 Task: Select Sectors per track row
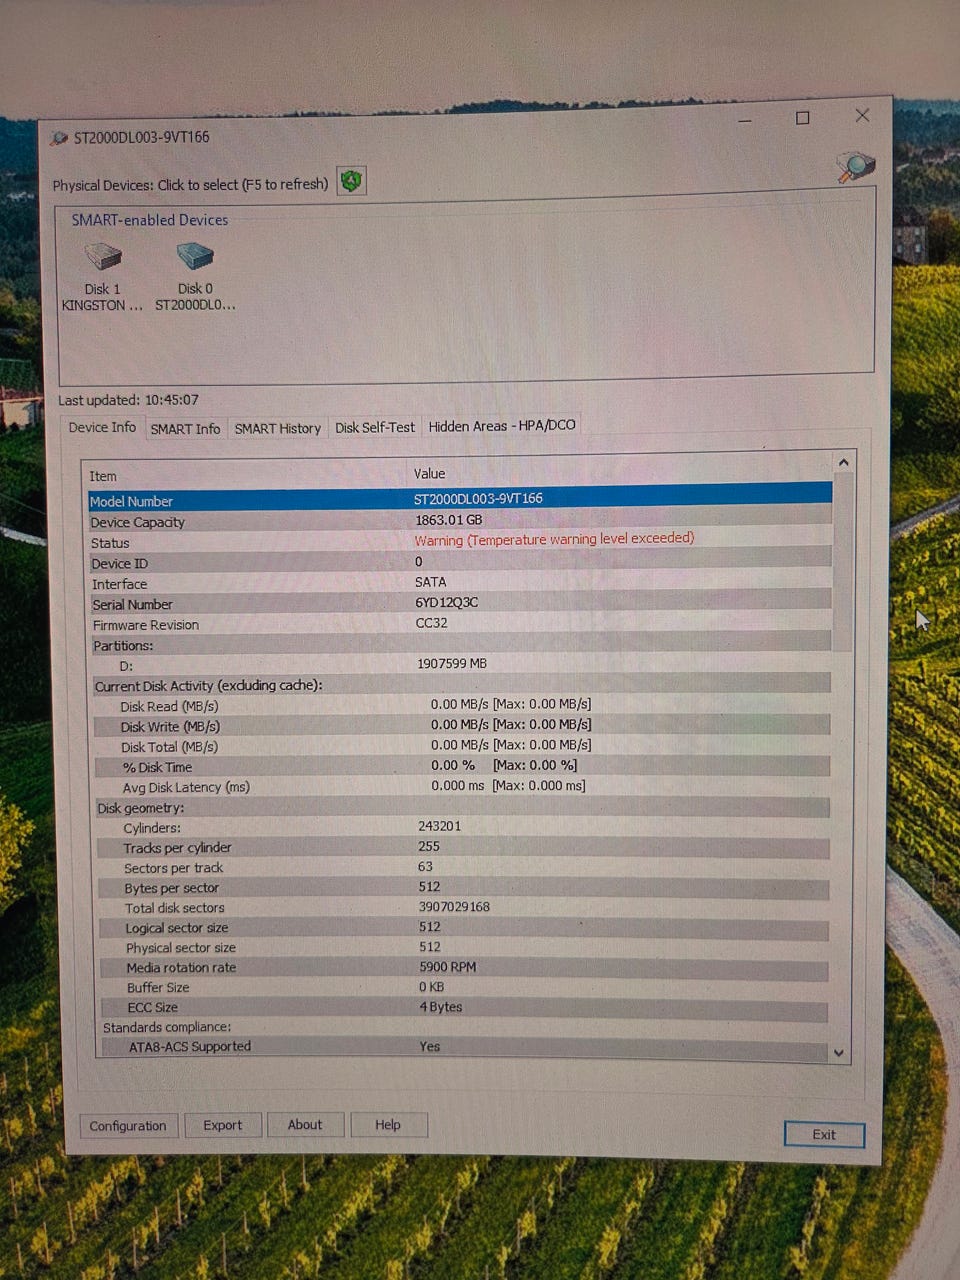click(462, 867)
